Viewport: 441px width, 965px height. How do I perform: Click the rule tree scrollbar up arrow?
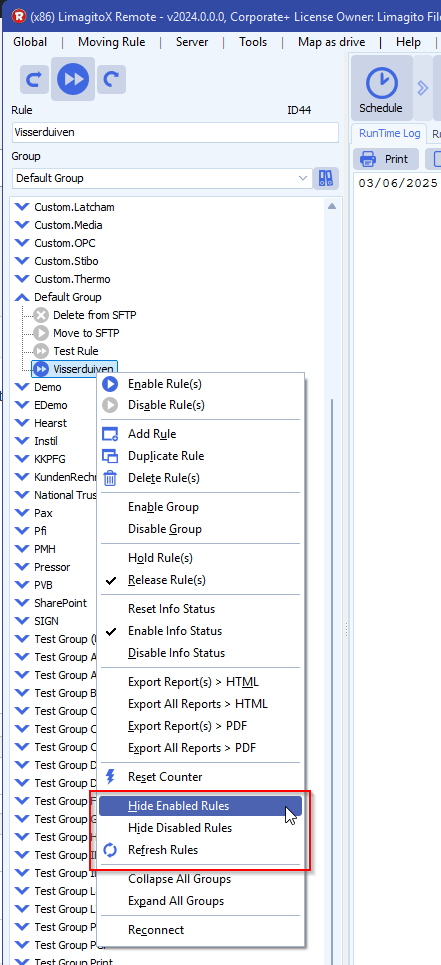[x=332, y=206]
